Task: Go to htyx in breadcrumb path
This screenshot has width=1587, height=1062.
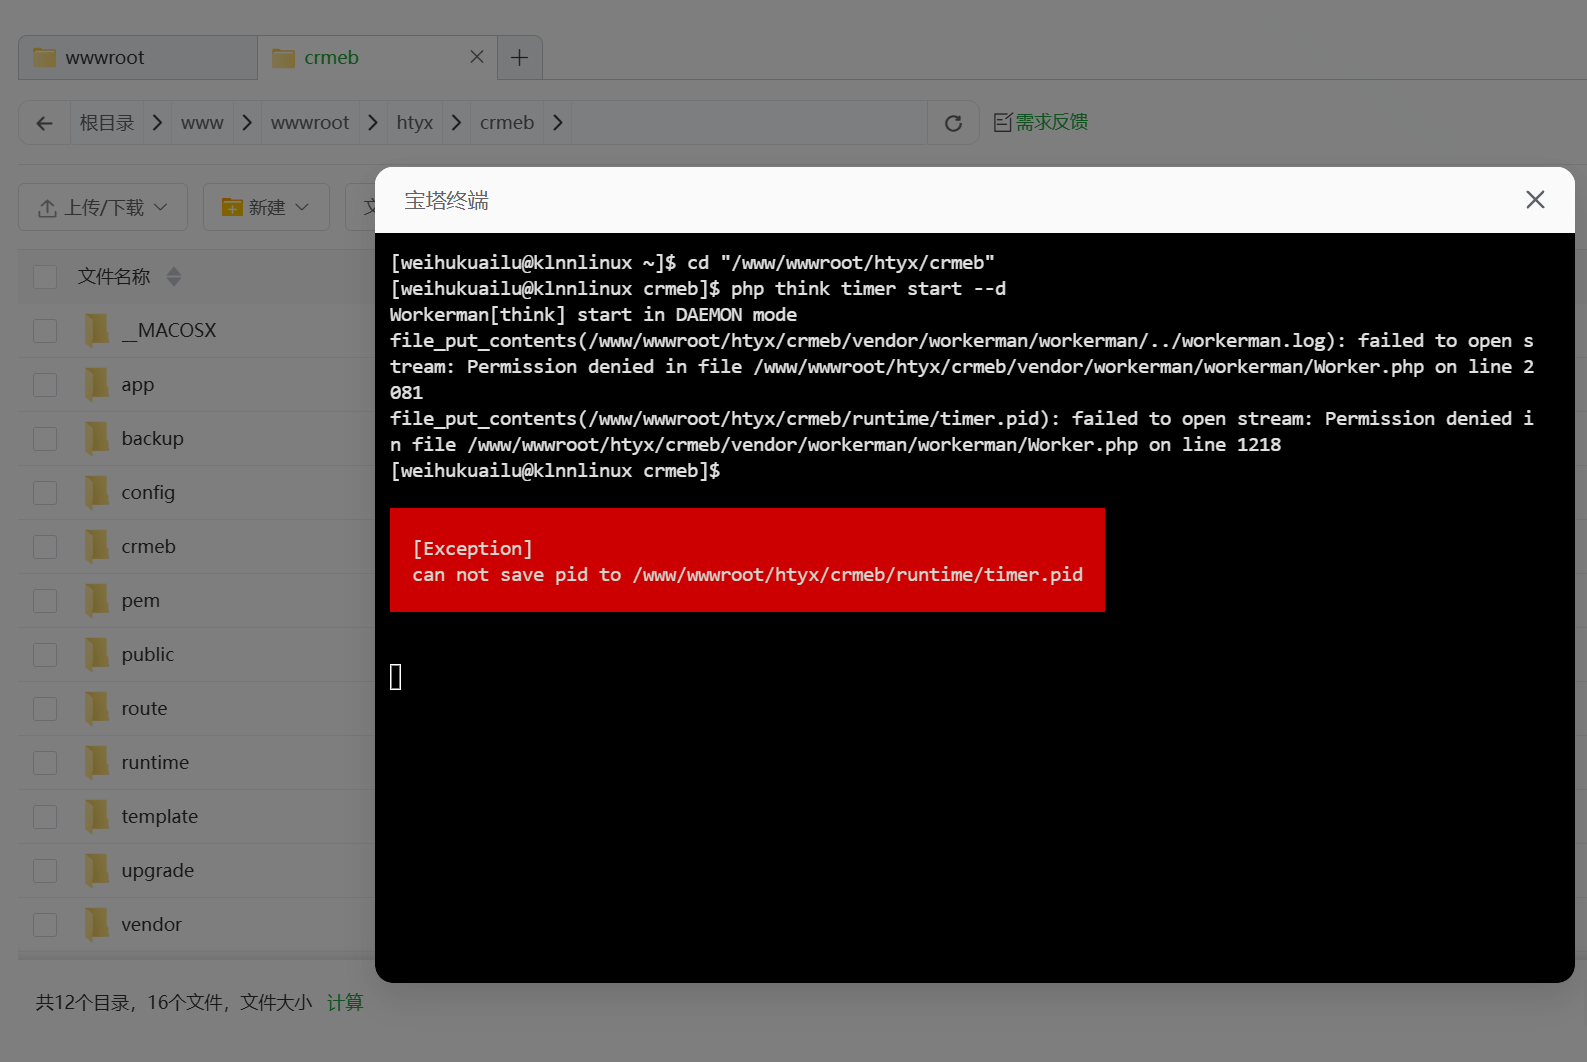Action: click(x=415, y=123)
